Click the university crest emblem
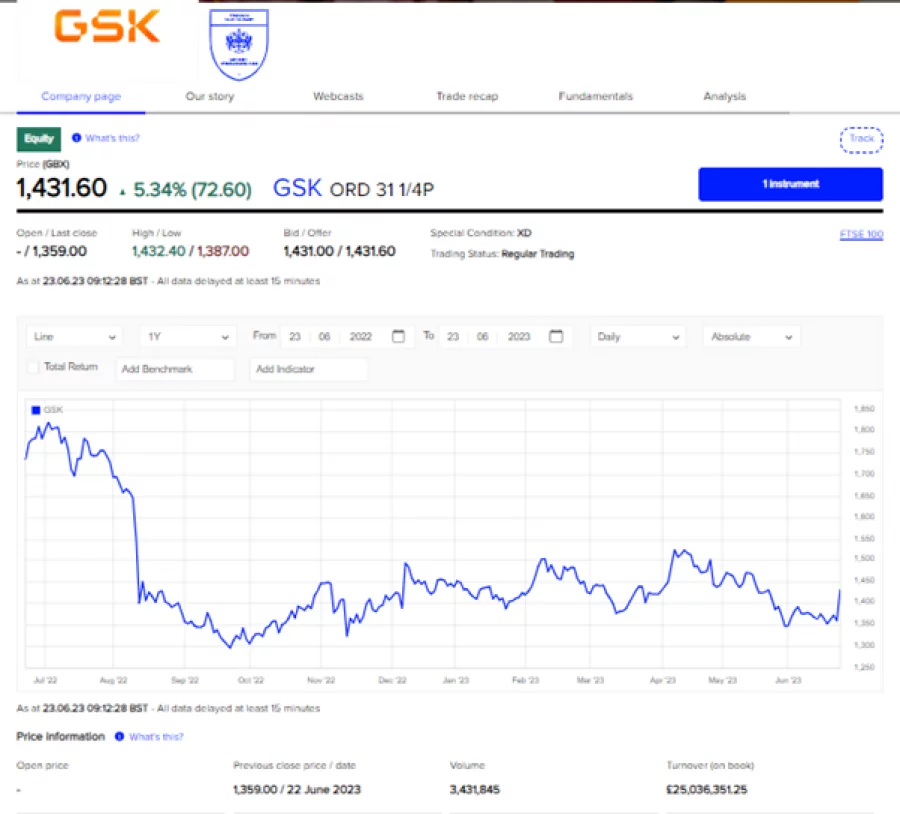This screenshot has height=814, width=900. tap(238, 42)
